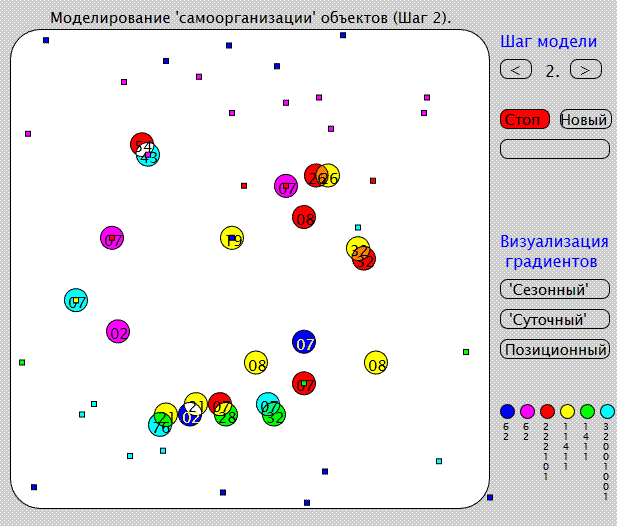Click the green circle labeled 32
The width and height of the screenshot is (617, 526).
(275, 415)
